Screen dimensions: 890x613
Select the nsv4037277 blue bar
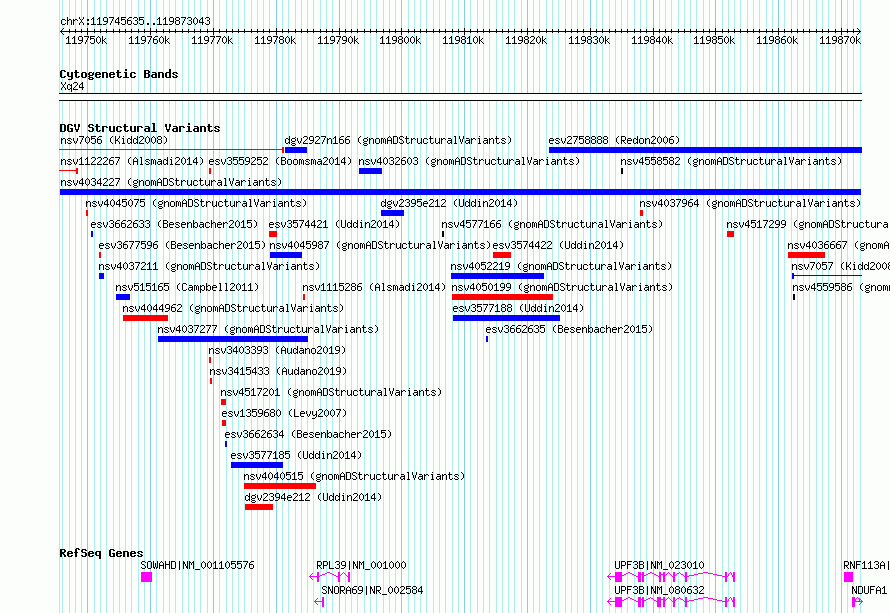(233, 339)
